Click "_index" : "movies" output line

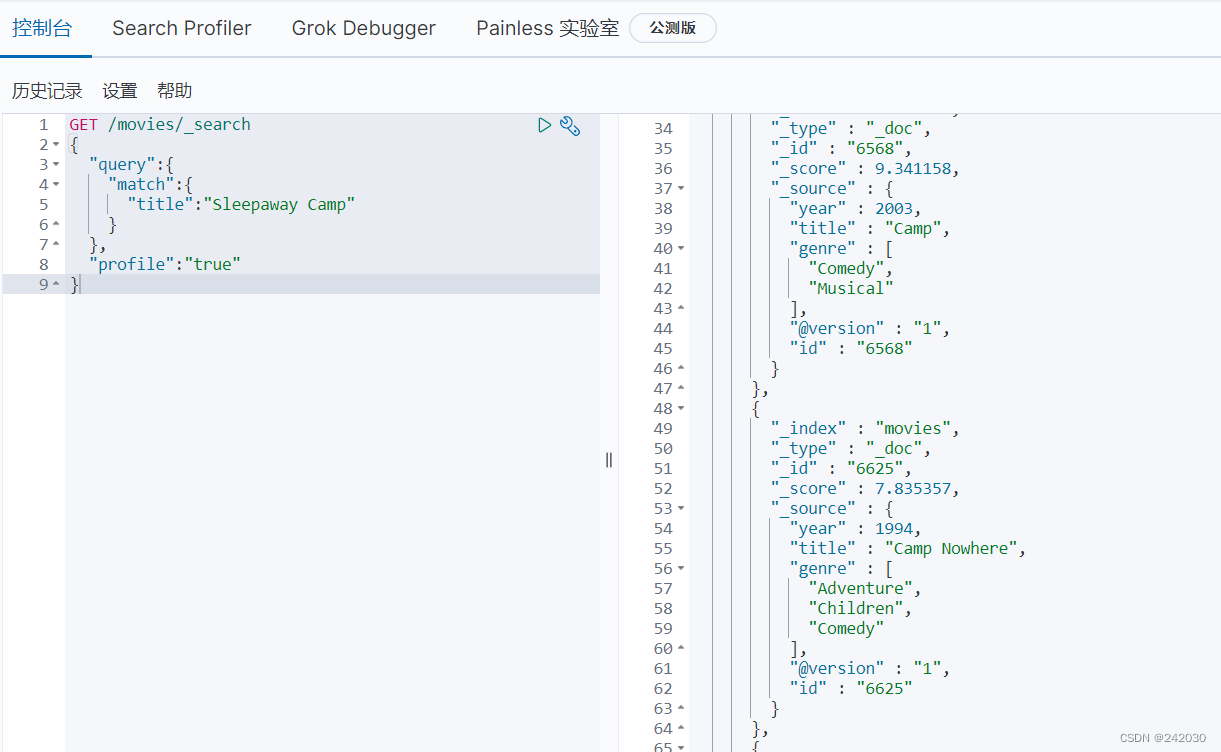[865, 429]
